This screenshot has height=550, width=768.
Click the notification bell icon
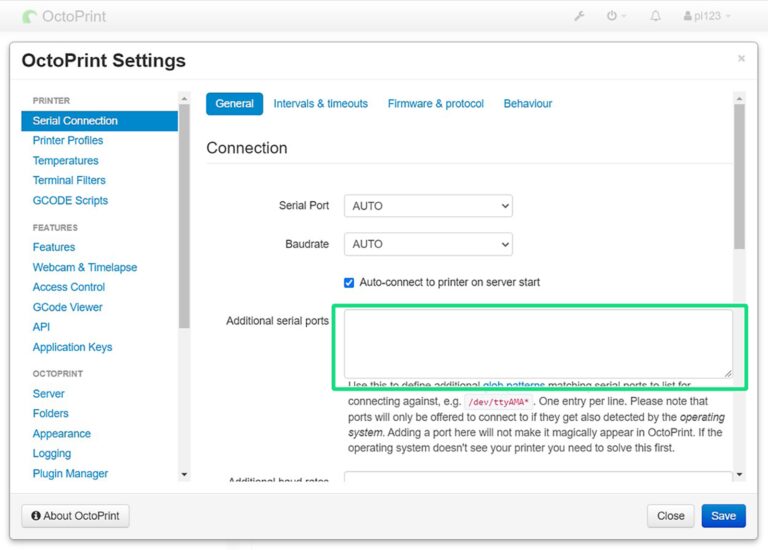[656, 16]
